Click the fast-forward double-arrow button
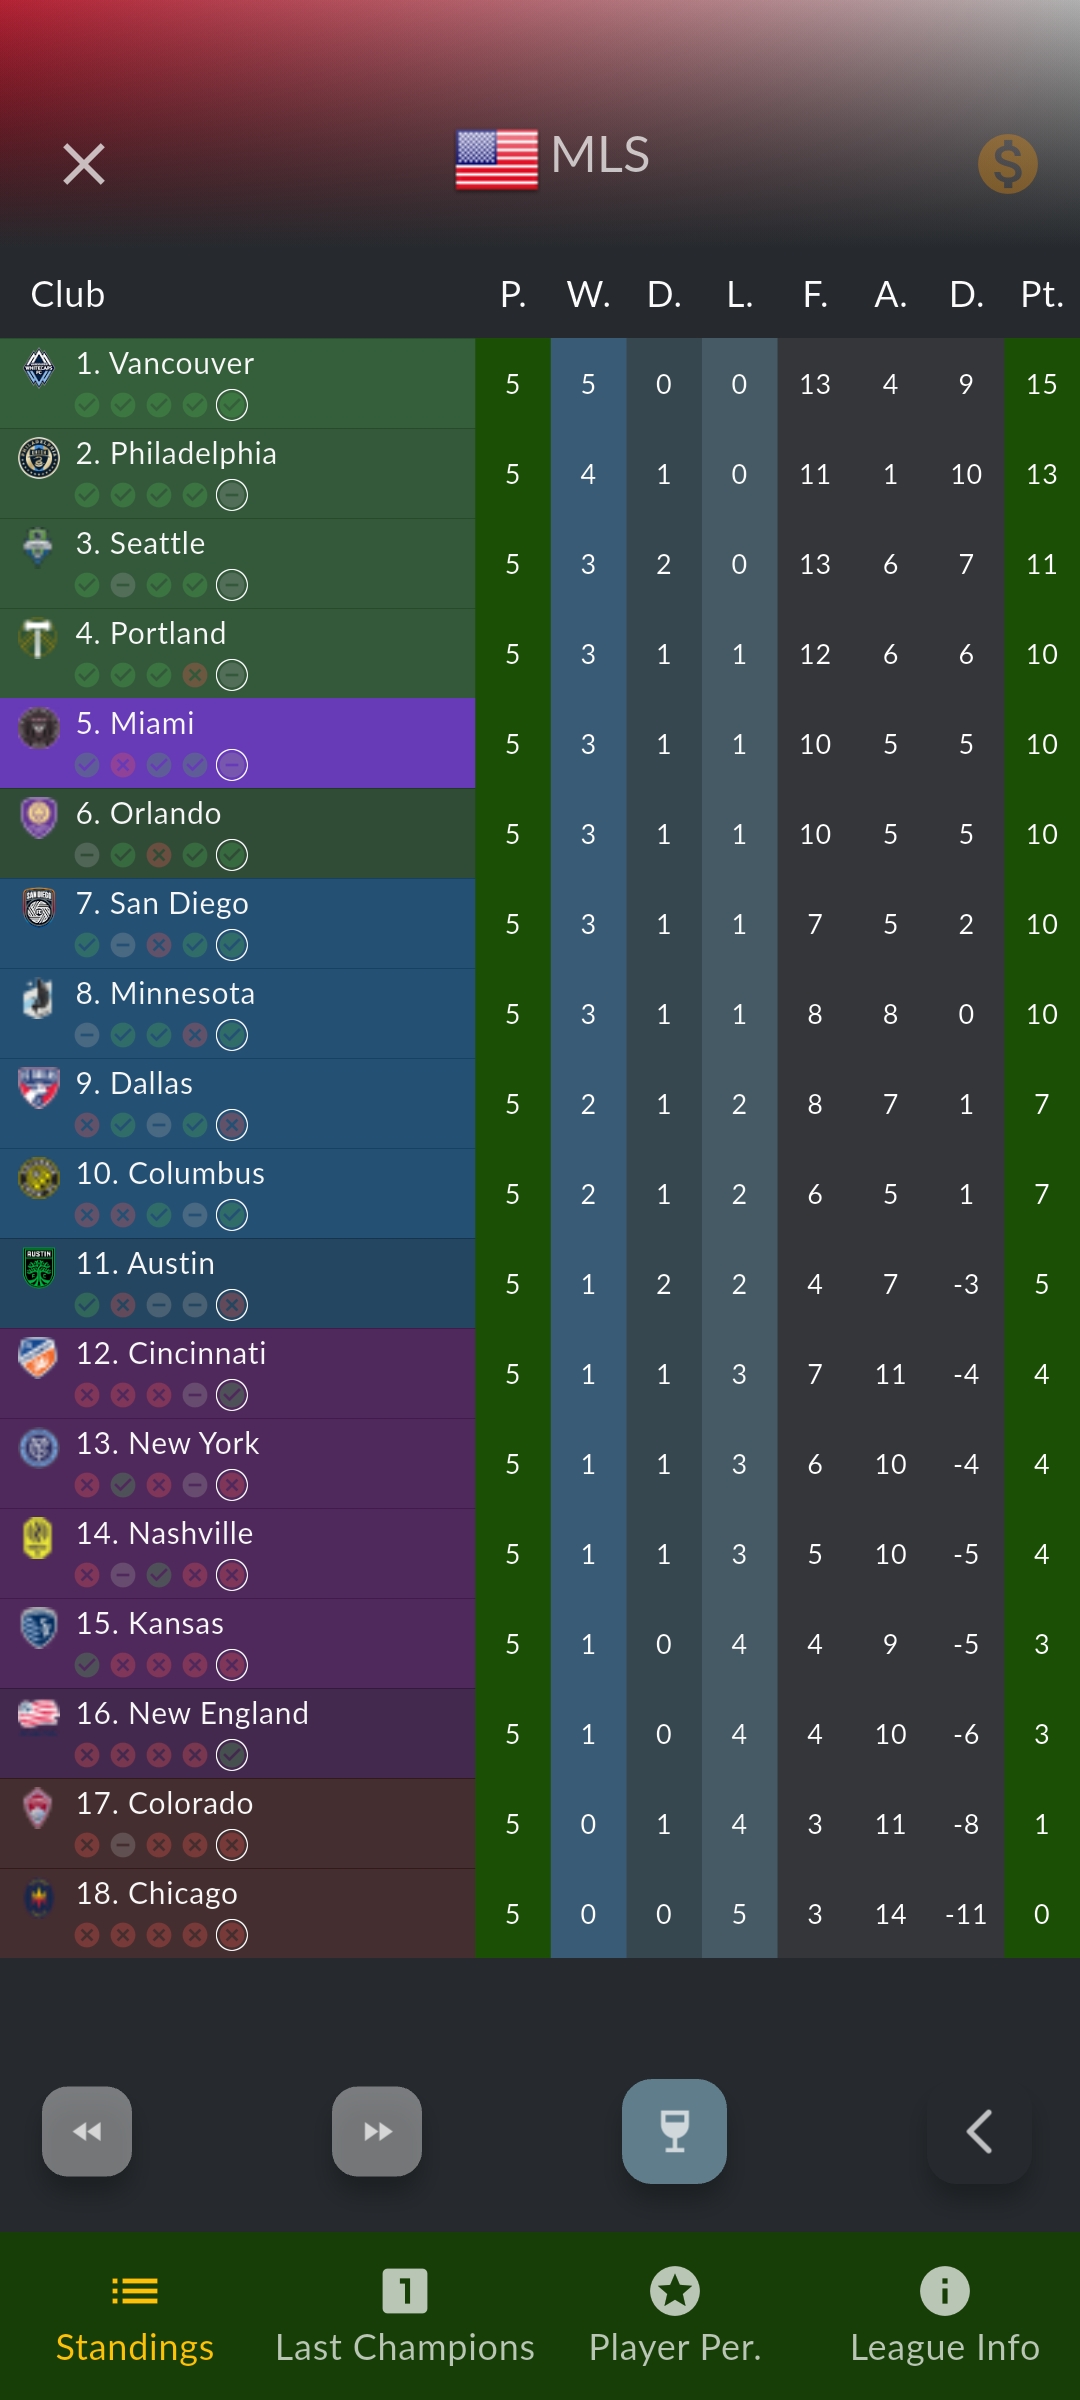 (377, 2131)
